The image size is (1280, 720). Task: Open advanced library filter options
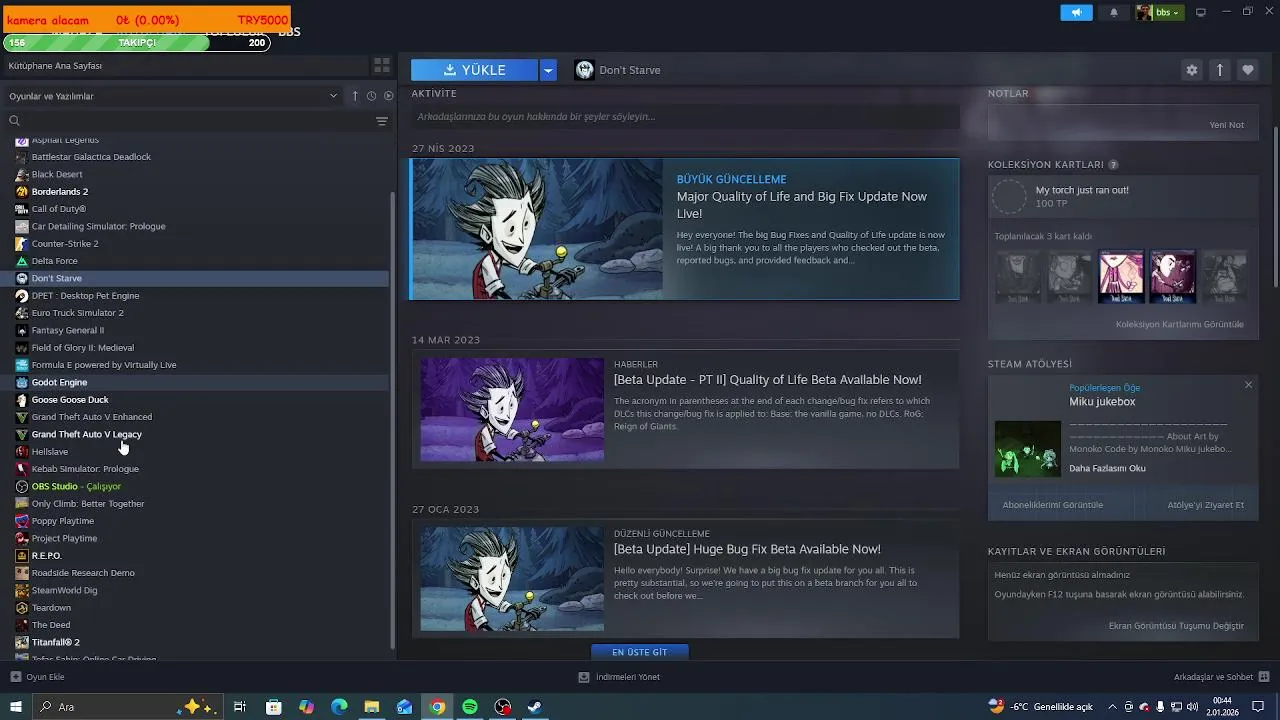(x=382, y=121)
